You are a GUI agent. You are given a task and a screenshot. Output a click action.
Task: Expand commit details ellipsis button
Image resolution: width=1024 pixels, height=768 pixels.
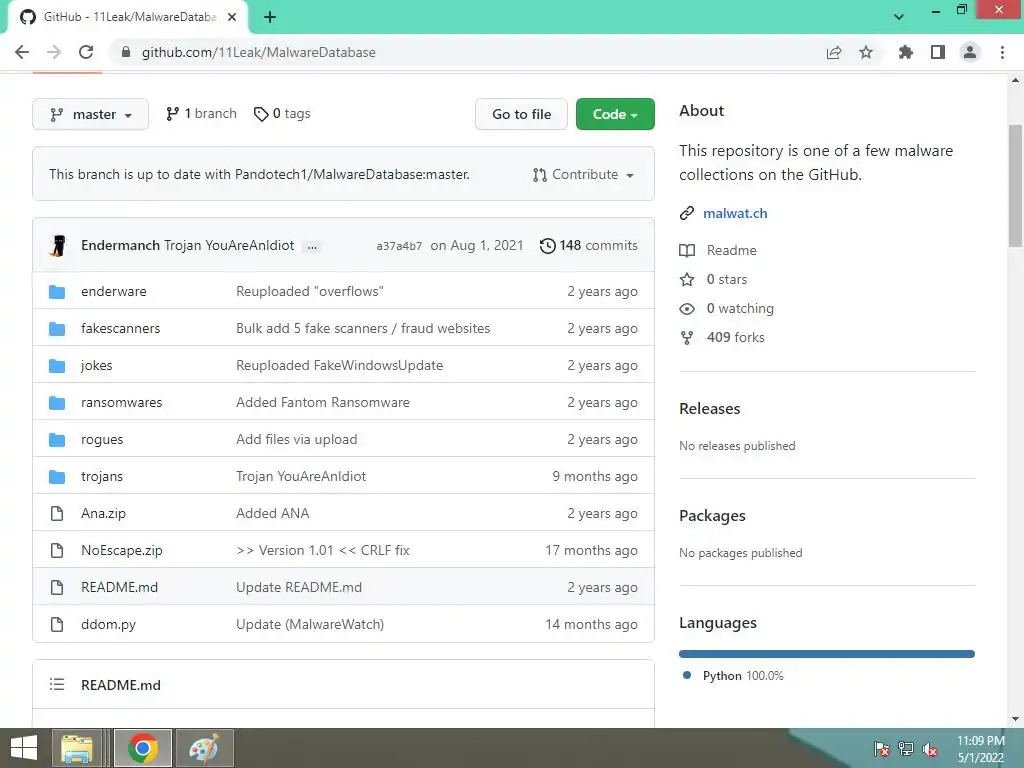click(x=312, y=246)
